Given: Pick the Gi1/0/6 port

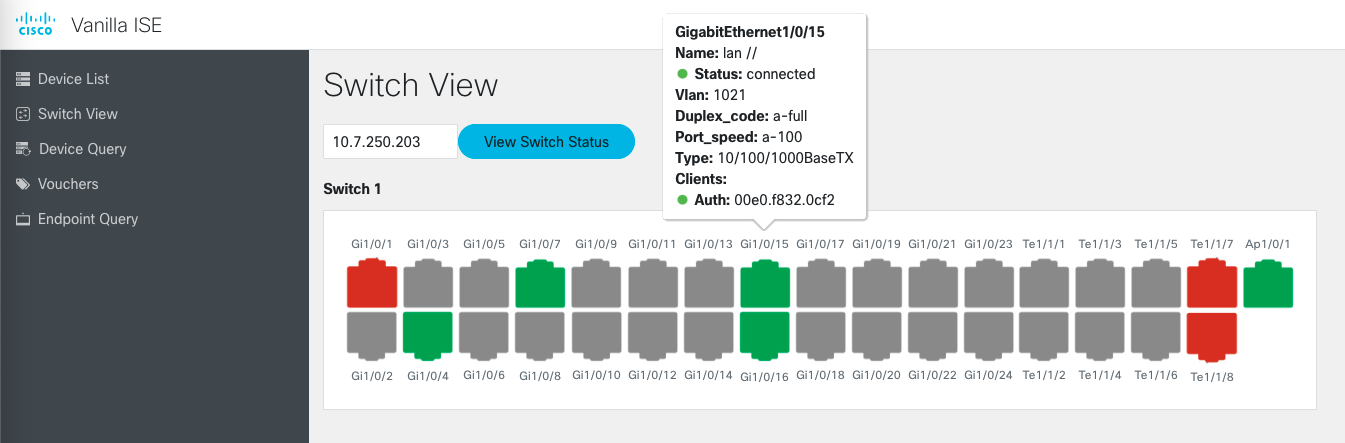Looking at the screenshot, I should pos(484,336).
